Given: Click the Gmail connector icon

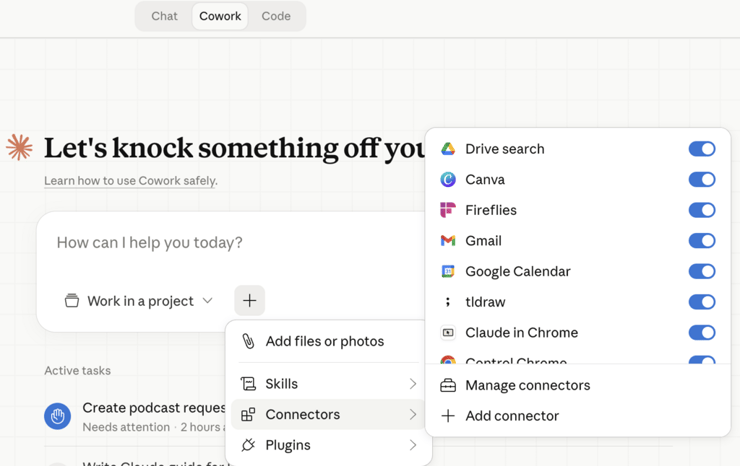Looking at the screenshot, I should 448,241.
